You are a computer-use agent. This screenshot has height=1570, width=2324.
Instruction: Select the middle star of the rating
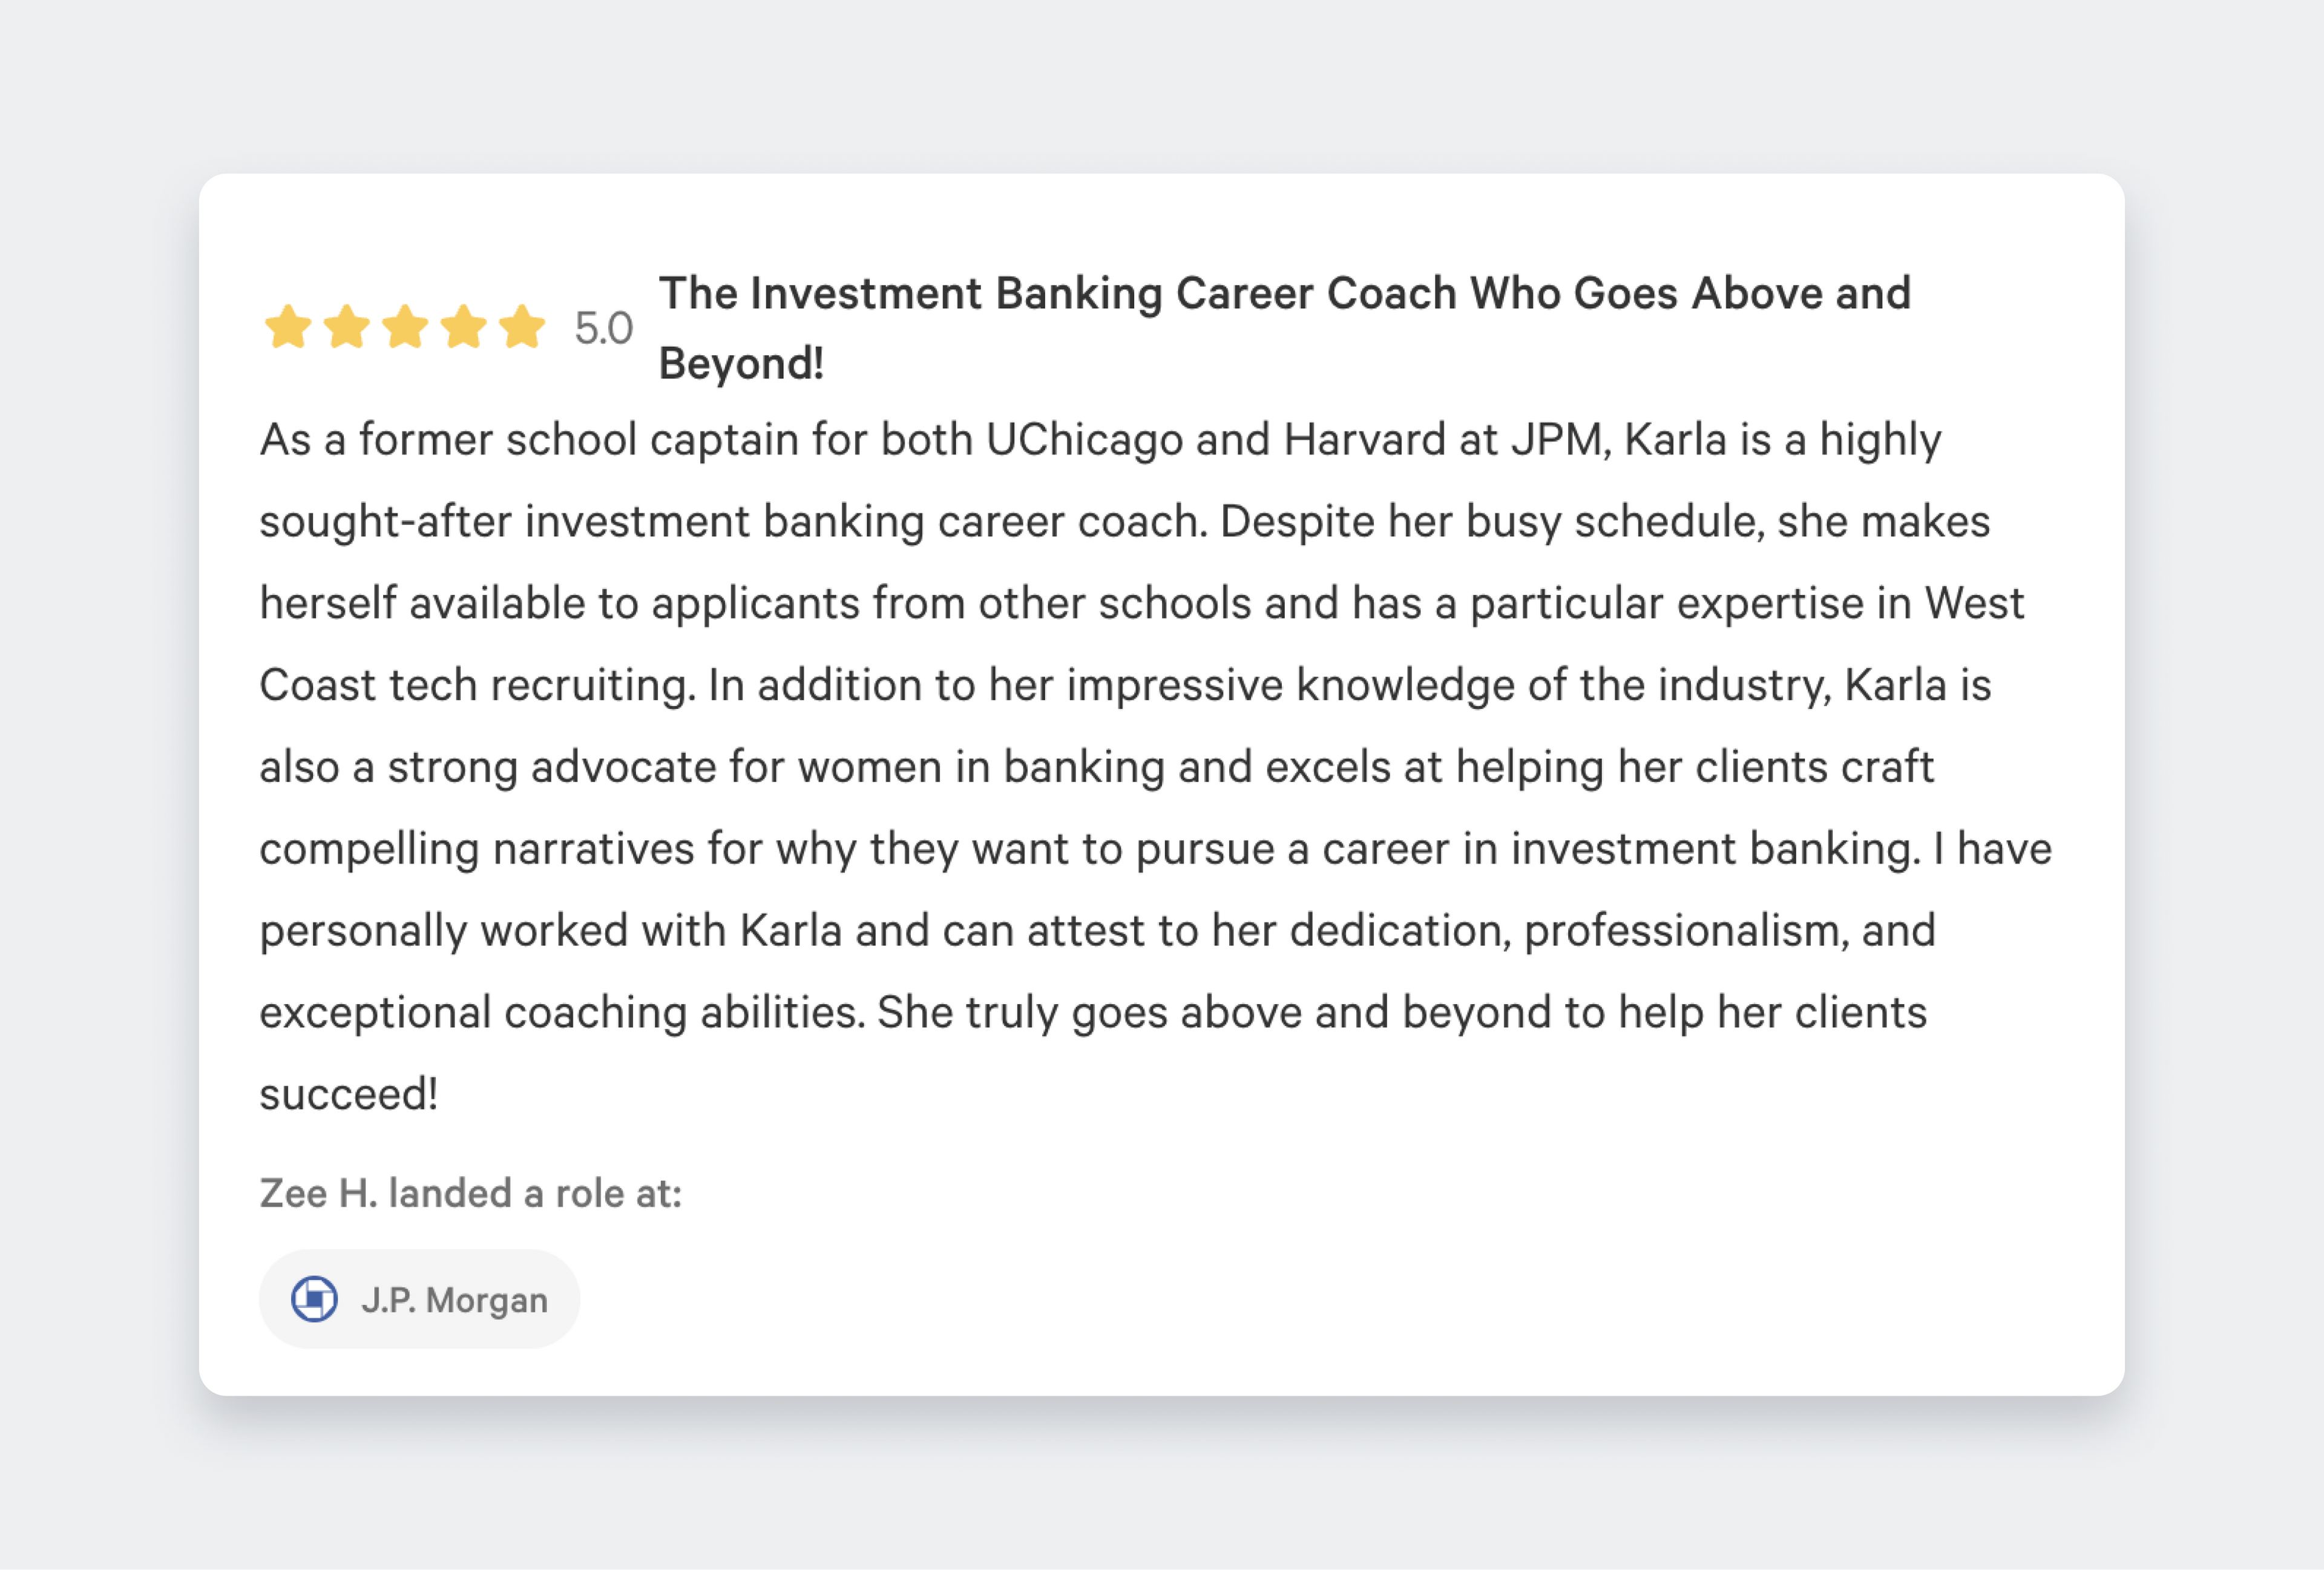coord(405,327)
